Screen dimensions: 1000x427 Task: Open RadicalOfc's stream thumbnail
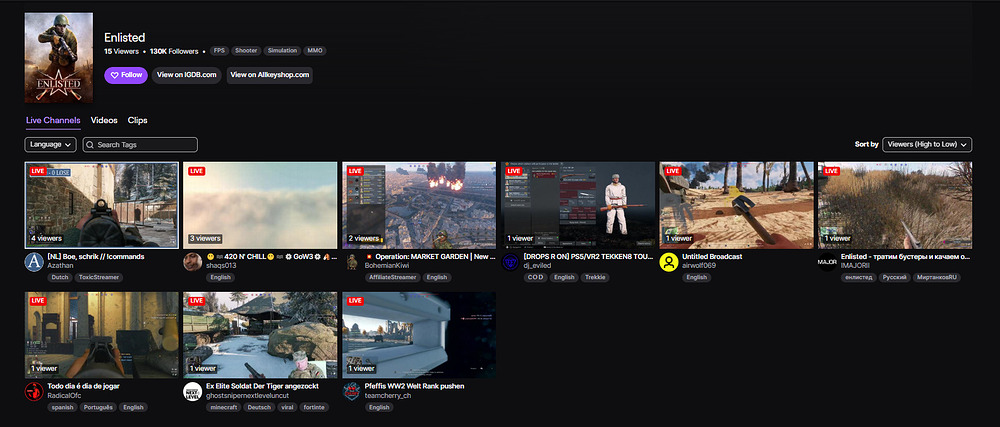[101, 335]
